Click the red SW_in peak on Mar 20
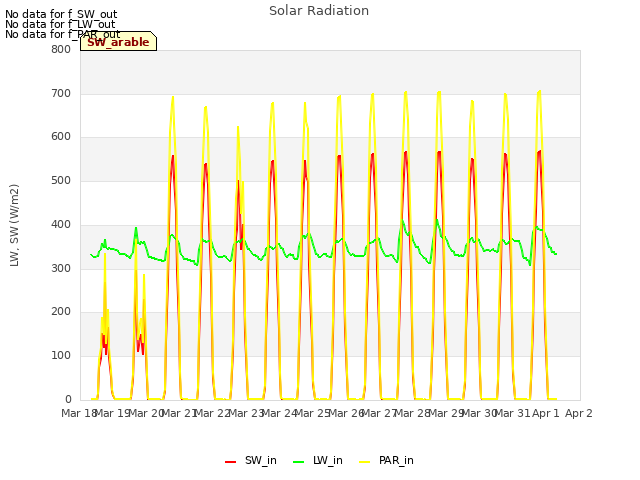 tap(173, 156)
